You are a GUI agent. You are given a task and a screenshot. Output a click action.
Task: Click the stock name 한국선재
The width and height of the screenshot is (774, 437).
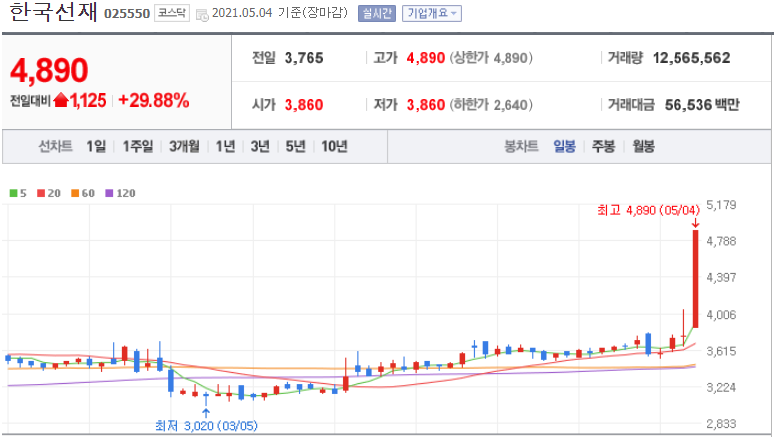click(53, 12)
